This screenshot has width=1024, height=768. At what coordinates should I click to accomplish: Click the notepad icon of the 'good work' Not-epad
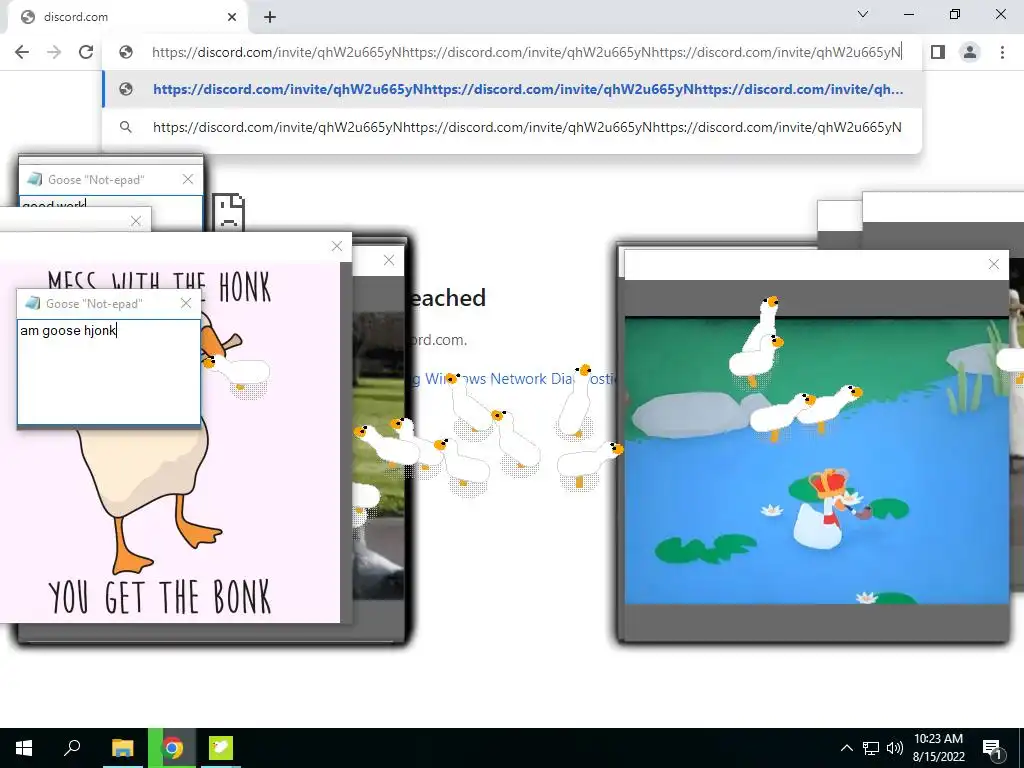[35, 180]
